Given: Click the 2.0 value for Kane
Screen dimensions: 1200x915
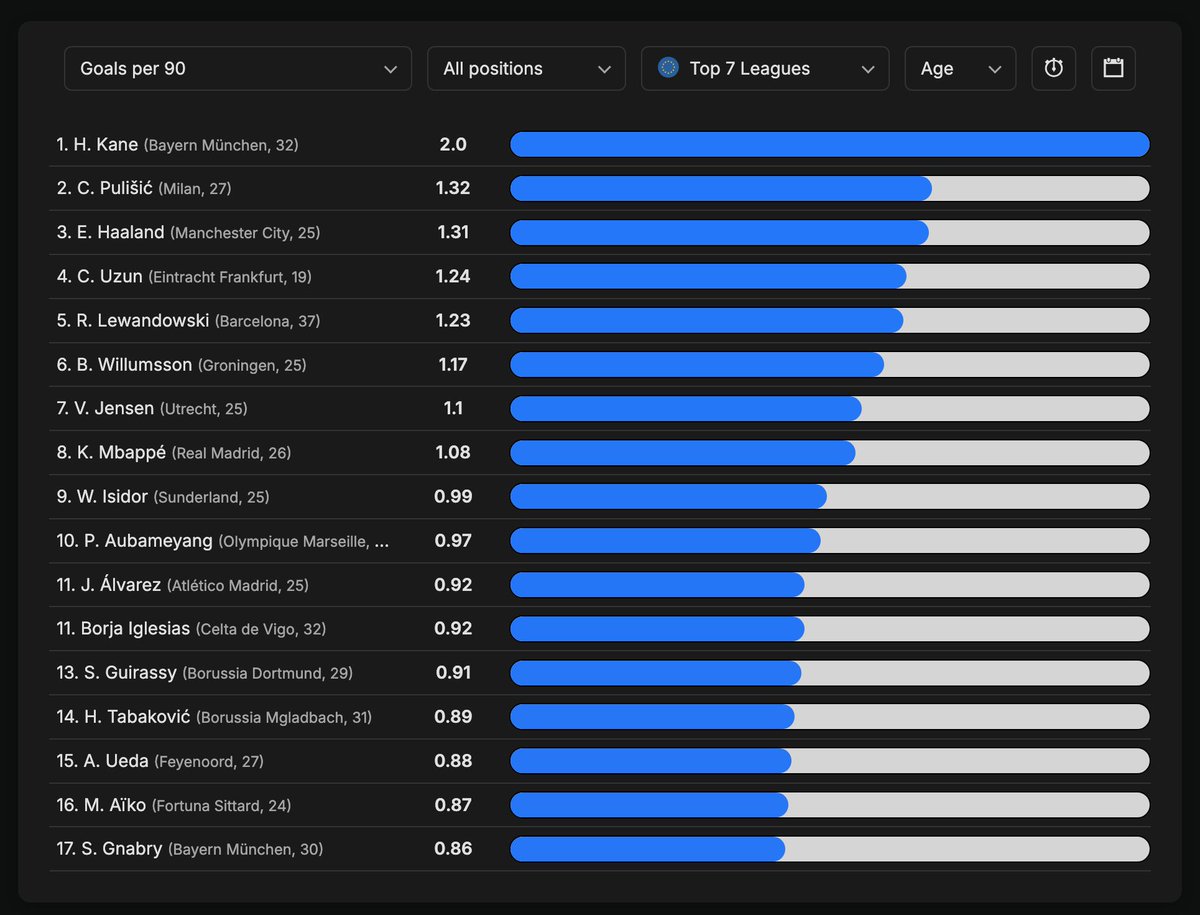Looking at the screenshot, I should click(453, 145).
